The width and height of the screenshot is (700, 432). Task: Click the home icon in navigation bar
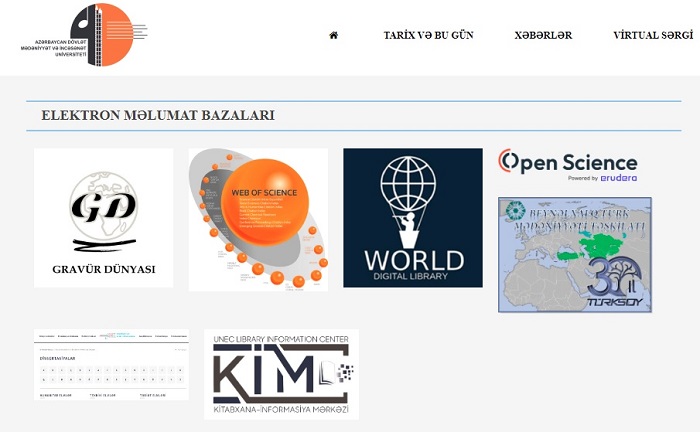point(333,35)
